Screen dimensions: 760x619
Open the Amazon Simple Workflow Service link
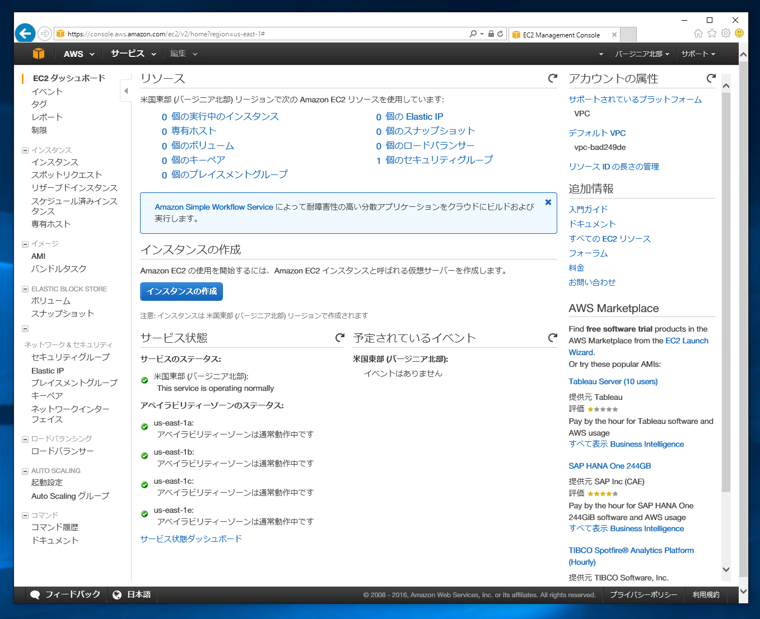214,207
